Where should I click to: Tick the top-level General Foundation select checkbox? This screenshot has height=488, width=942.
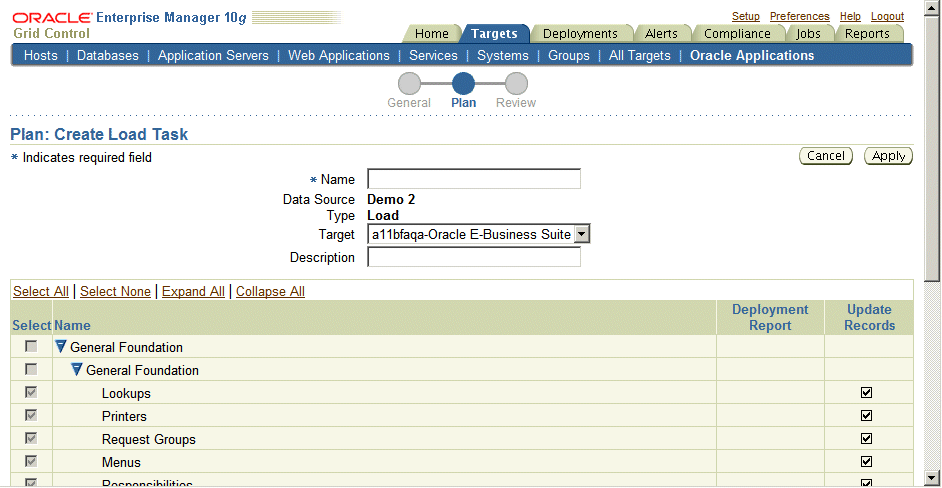coord(31,347)
